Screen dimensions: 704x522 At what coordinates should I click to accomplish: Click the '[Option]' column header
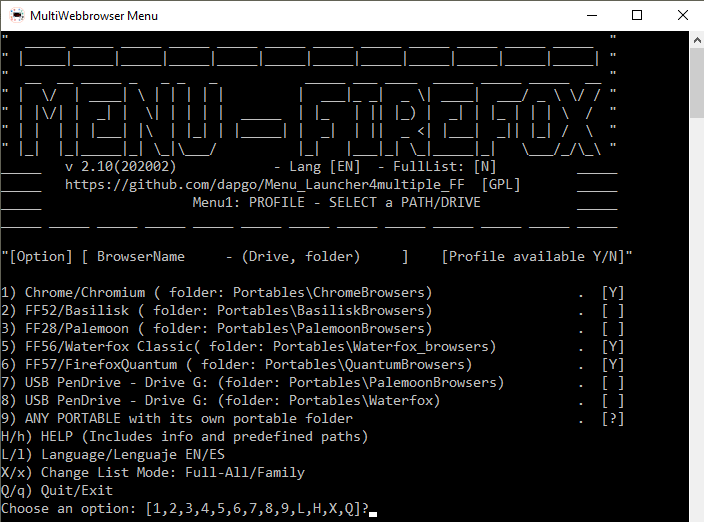[x=41, y=257]
